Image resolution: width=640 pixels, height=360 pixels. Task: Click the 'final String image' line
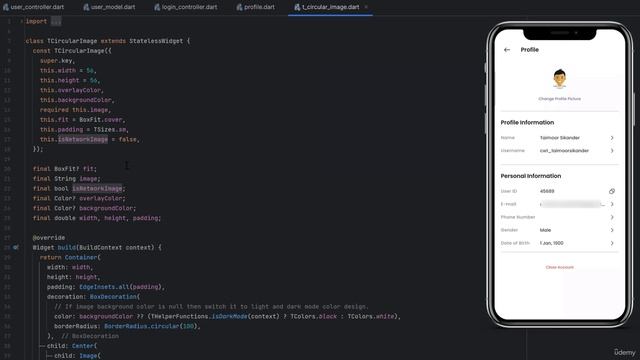pyautogui.click(x=67, y=178)
